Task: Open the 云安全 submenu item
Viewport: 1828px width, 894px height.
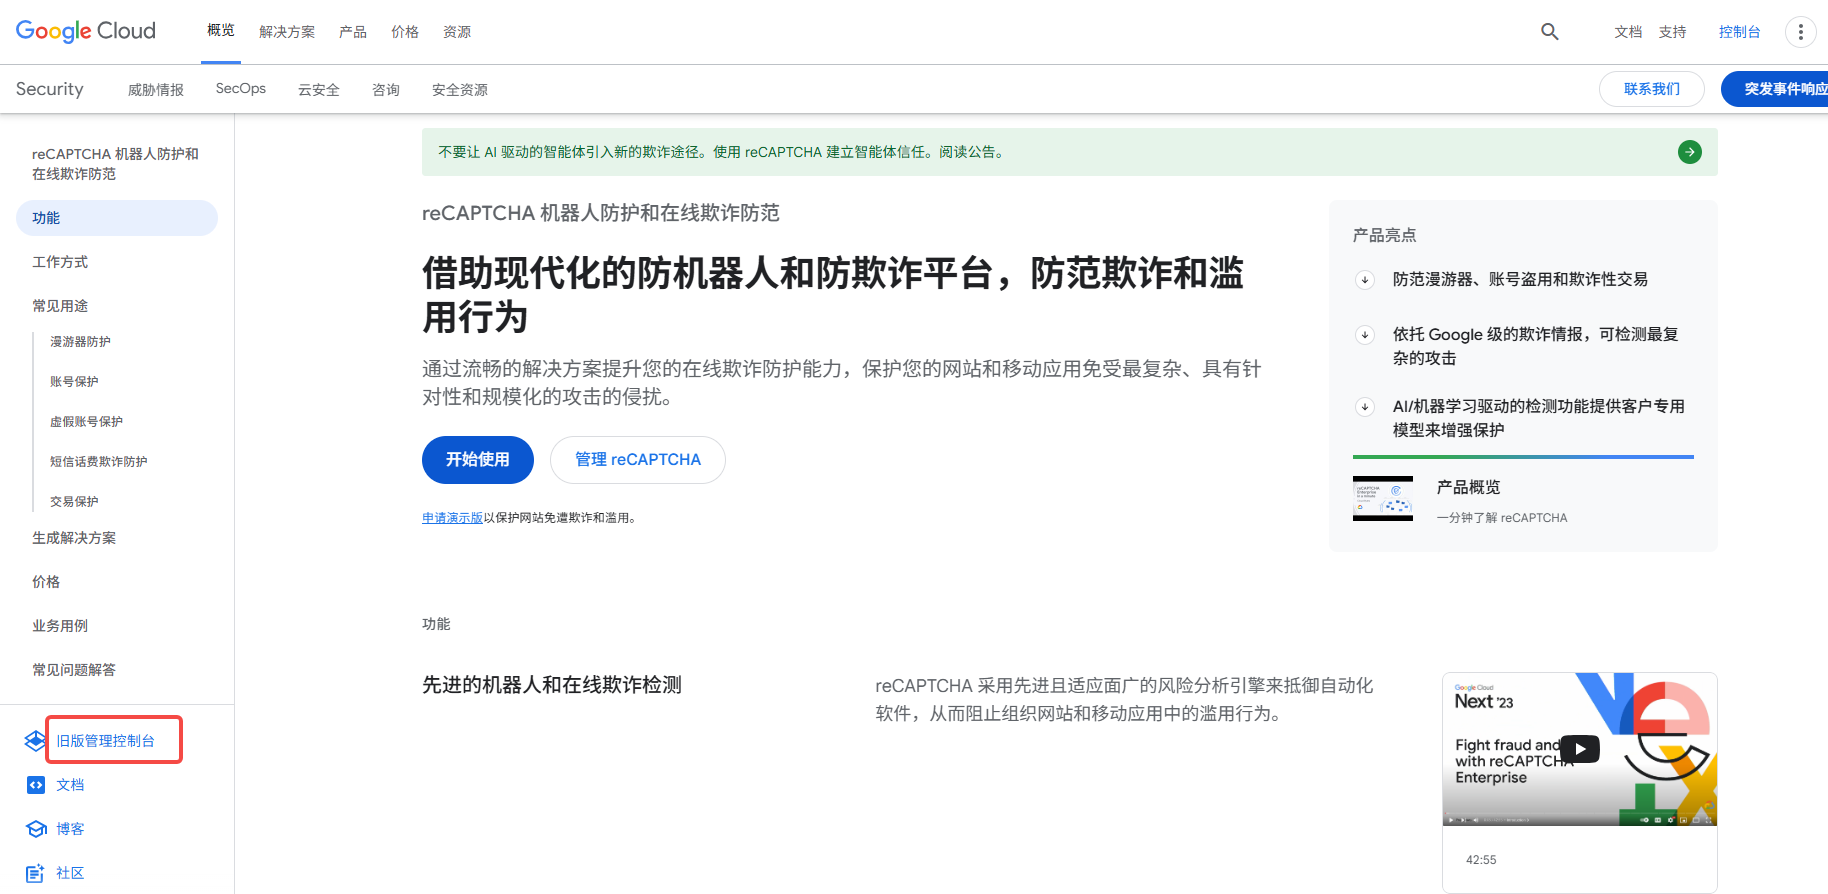Action: click(x=319, y=90)
